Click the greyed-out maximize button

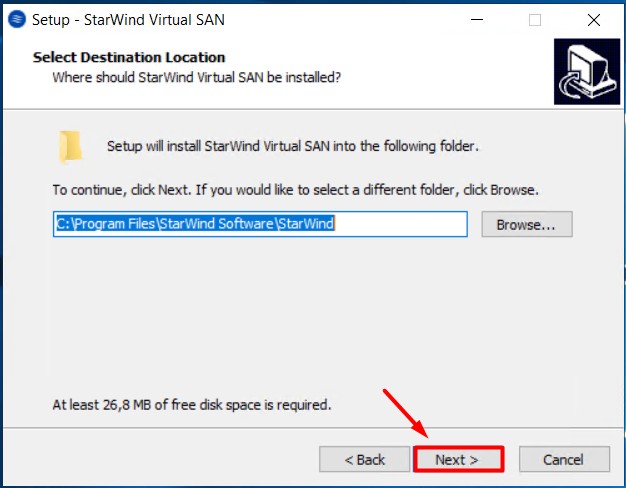(535, 19)
